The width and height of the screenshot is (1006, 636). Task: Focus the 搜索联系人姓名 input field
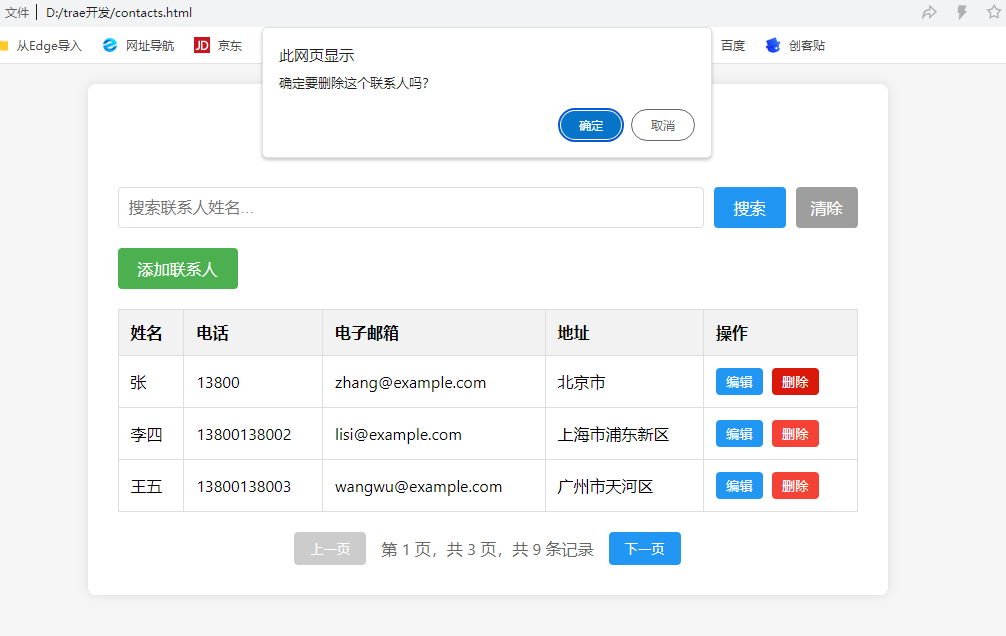point(411,207)
